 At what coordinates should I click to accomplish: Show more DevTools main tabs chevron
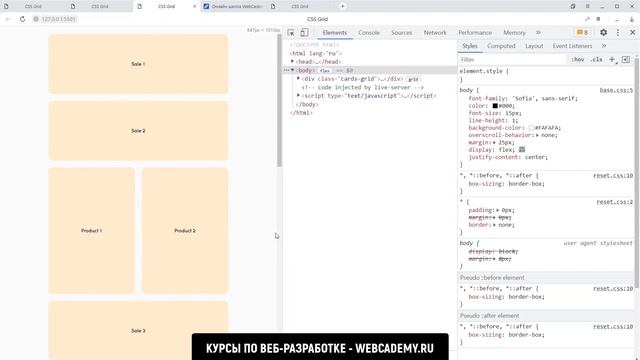pos(538,33)
